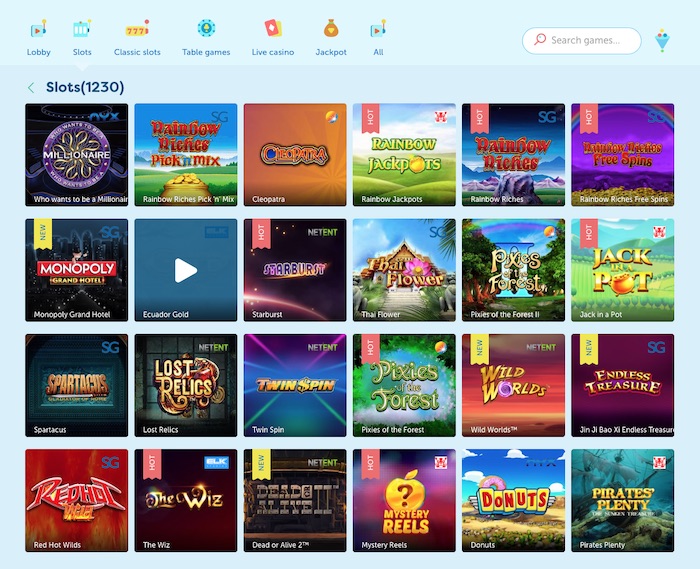Viewport: 700px width, 569px height.
Task: Click the NEW ribbon on Wild Worlds
Action: point(479,349)
